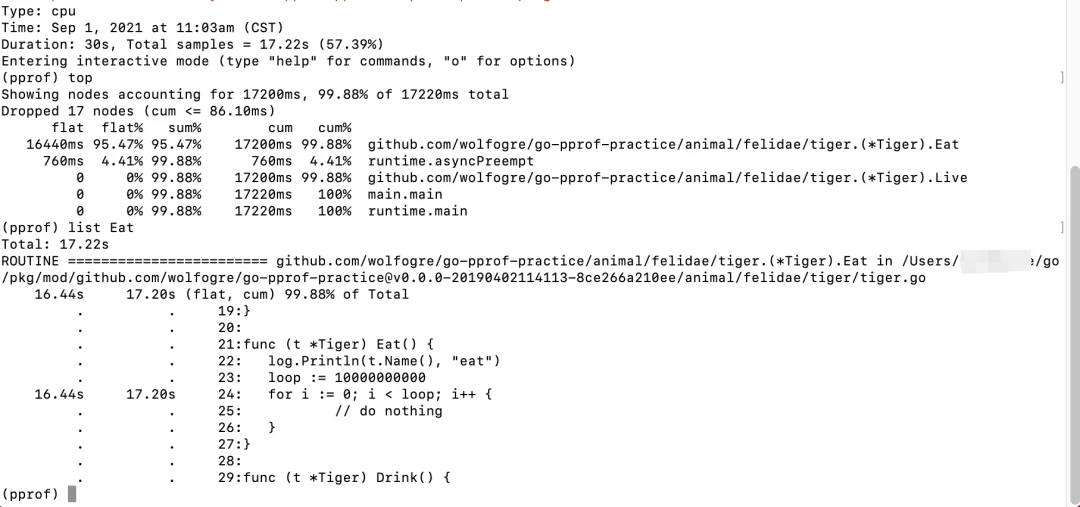Click the 'sum%' column header

click(185, 128)
